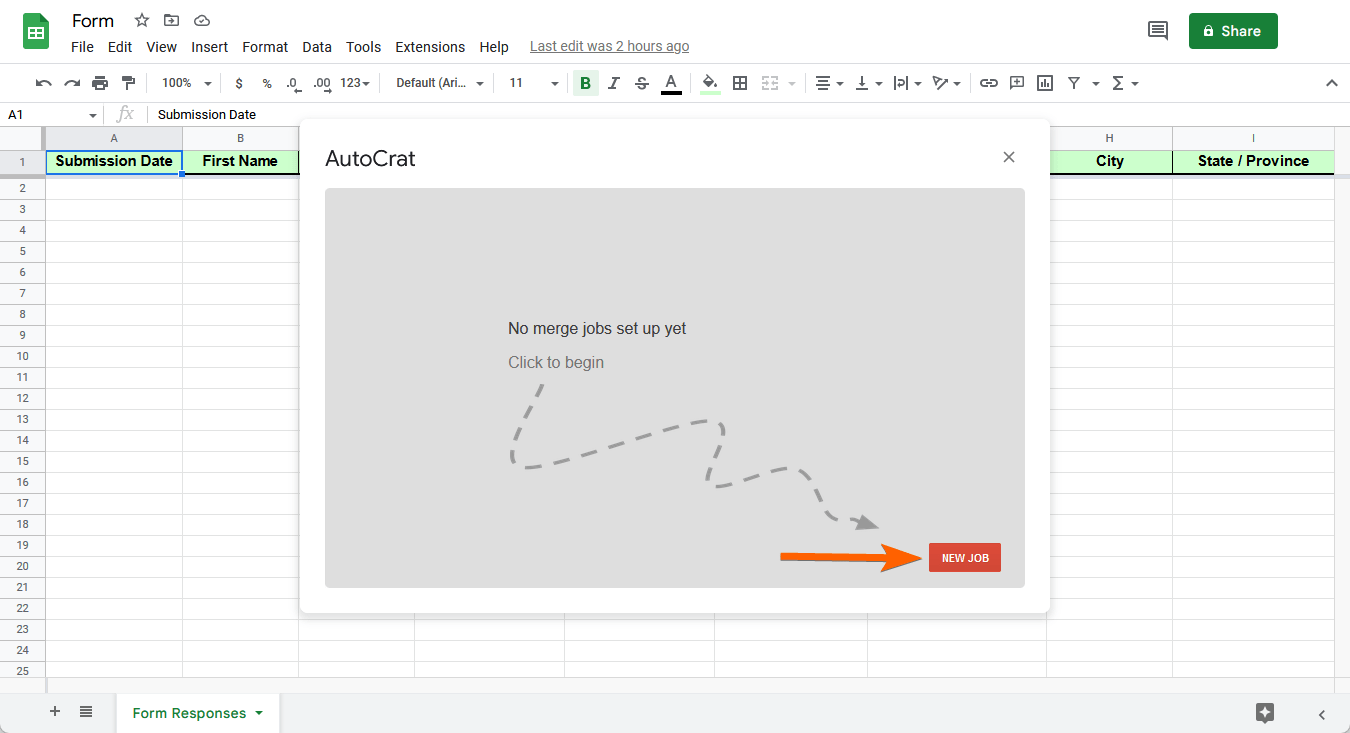Click the Name Box showing A1
Image resolution: width=1350 pixels, height=733 pixels.
pos(52,115)
